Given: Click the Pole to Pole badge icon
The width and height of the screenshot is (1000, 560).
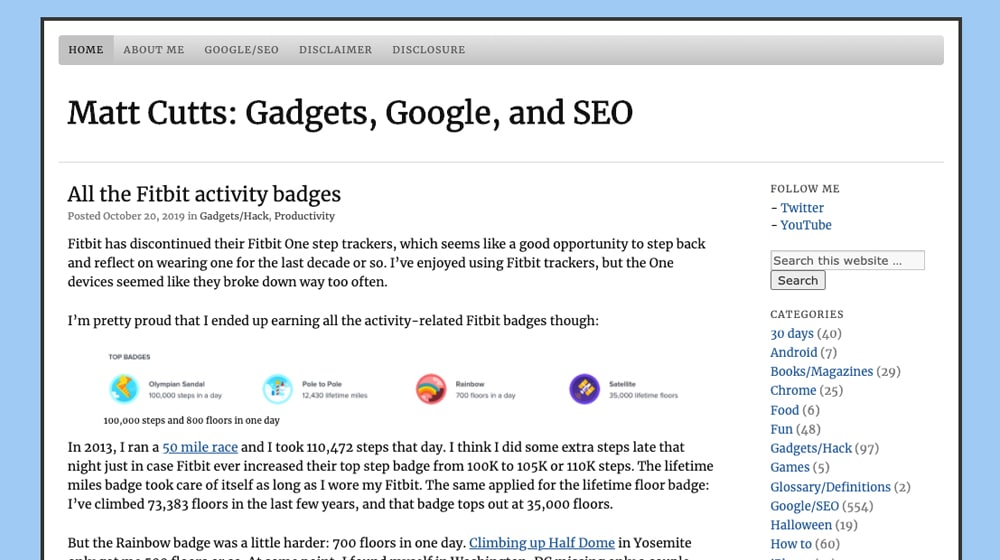Looking at the screenshot, I should point(277,388).
